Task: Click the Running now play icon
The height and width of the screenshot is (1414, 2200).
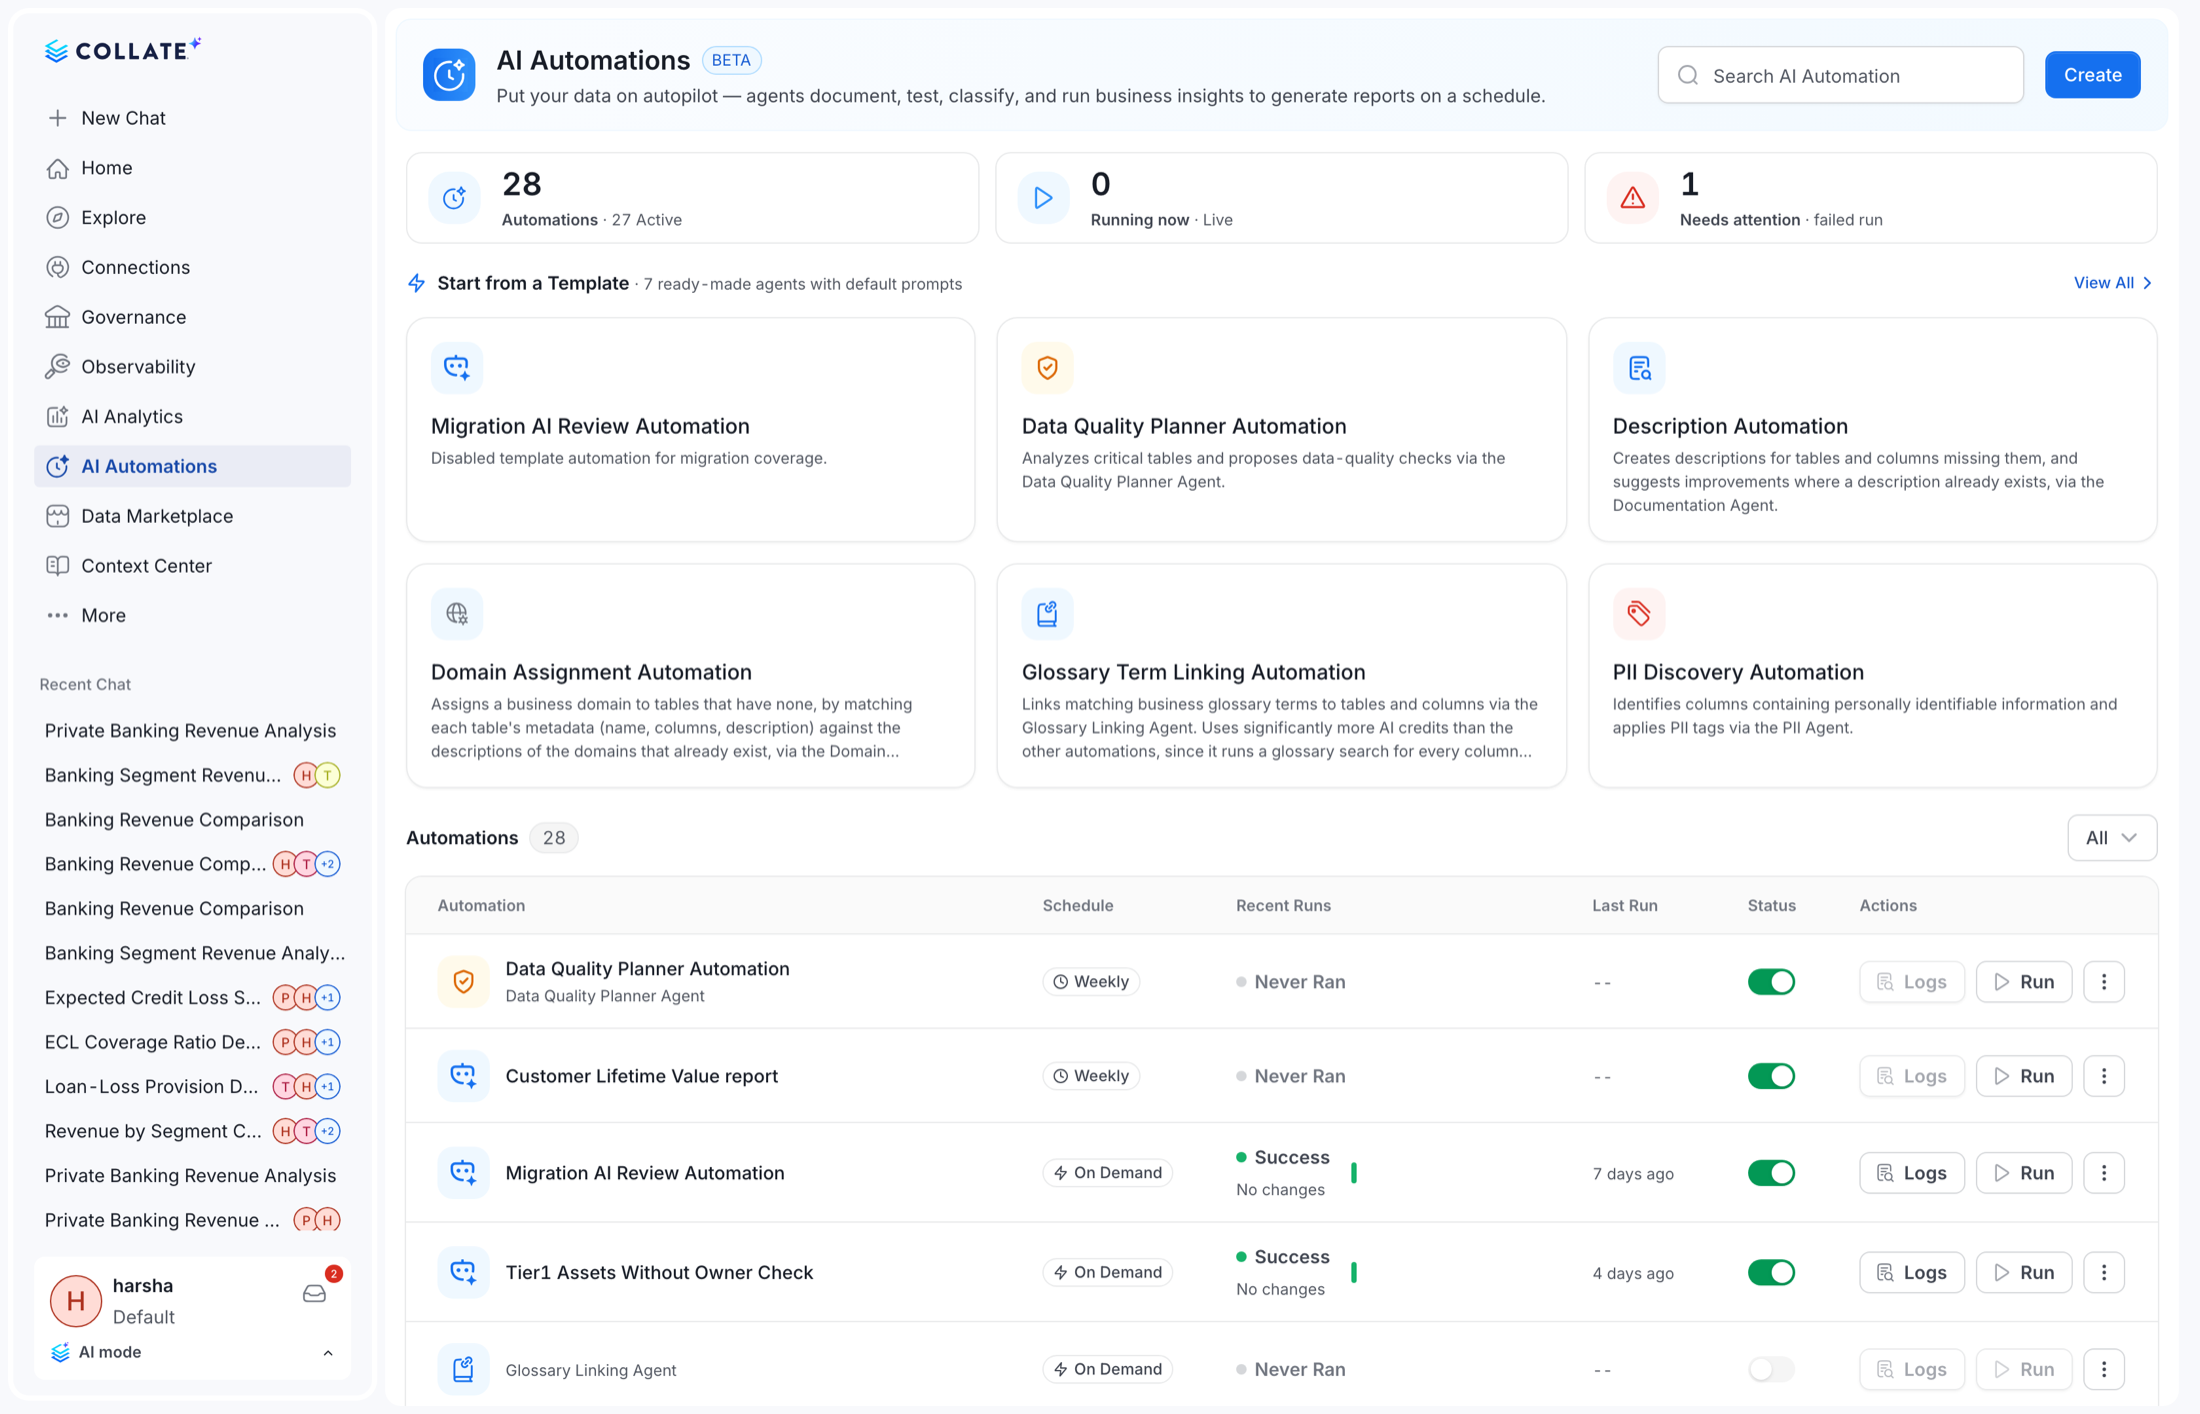Action: click(1043, 198)
